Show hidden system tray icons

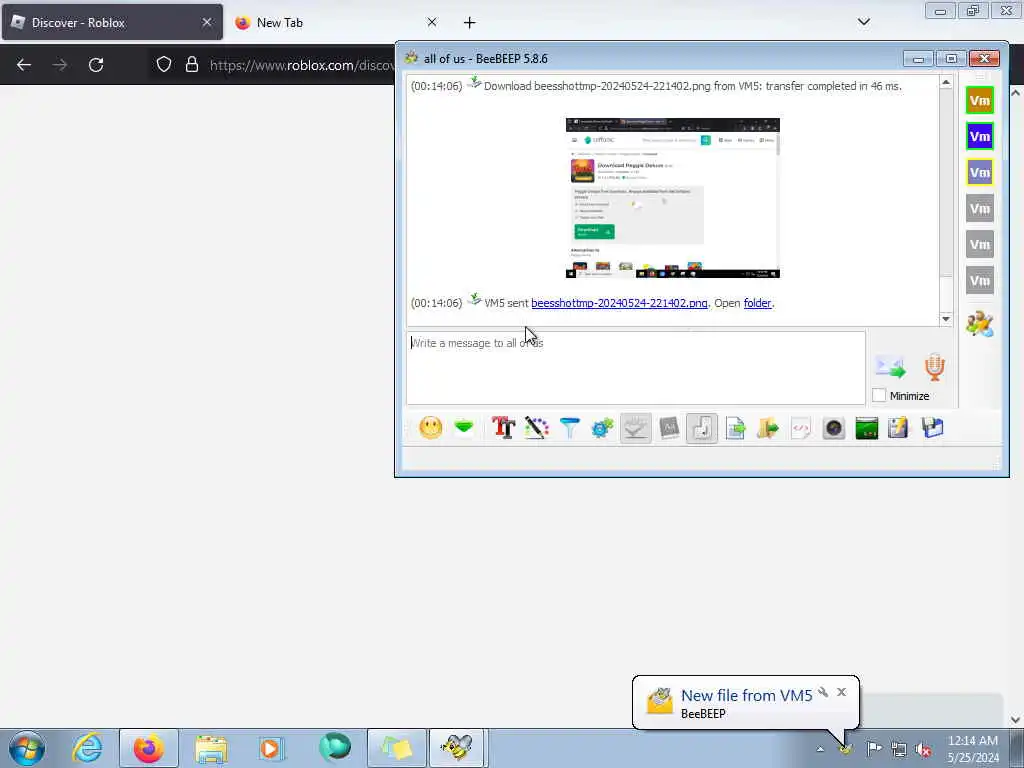click(x=820, y=749)
